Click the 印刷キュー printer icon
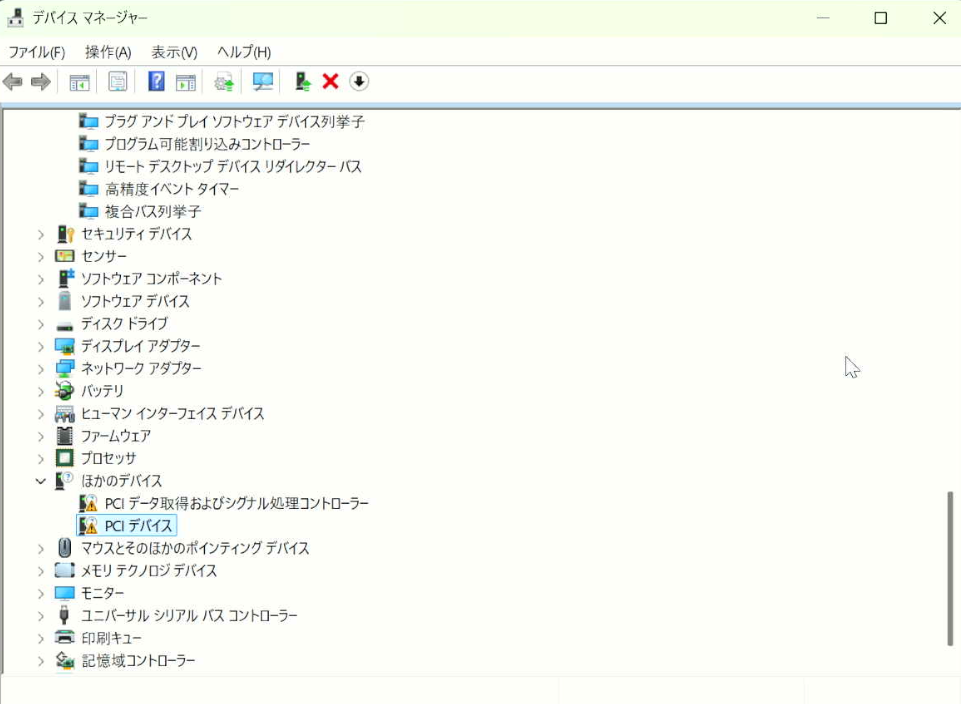The height and width of the screenshot is (704, 961). pyautogui.click(x=64, y=637)
